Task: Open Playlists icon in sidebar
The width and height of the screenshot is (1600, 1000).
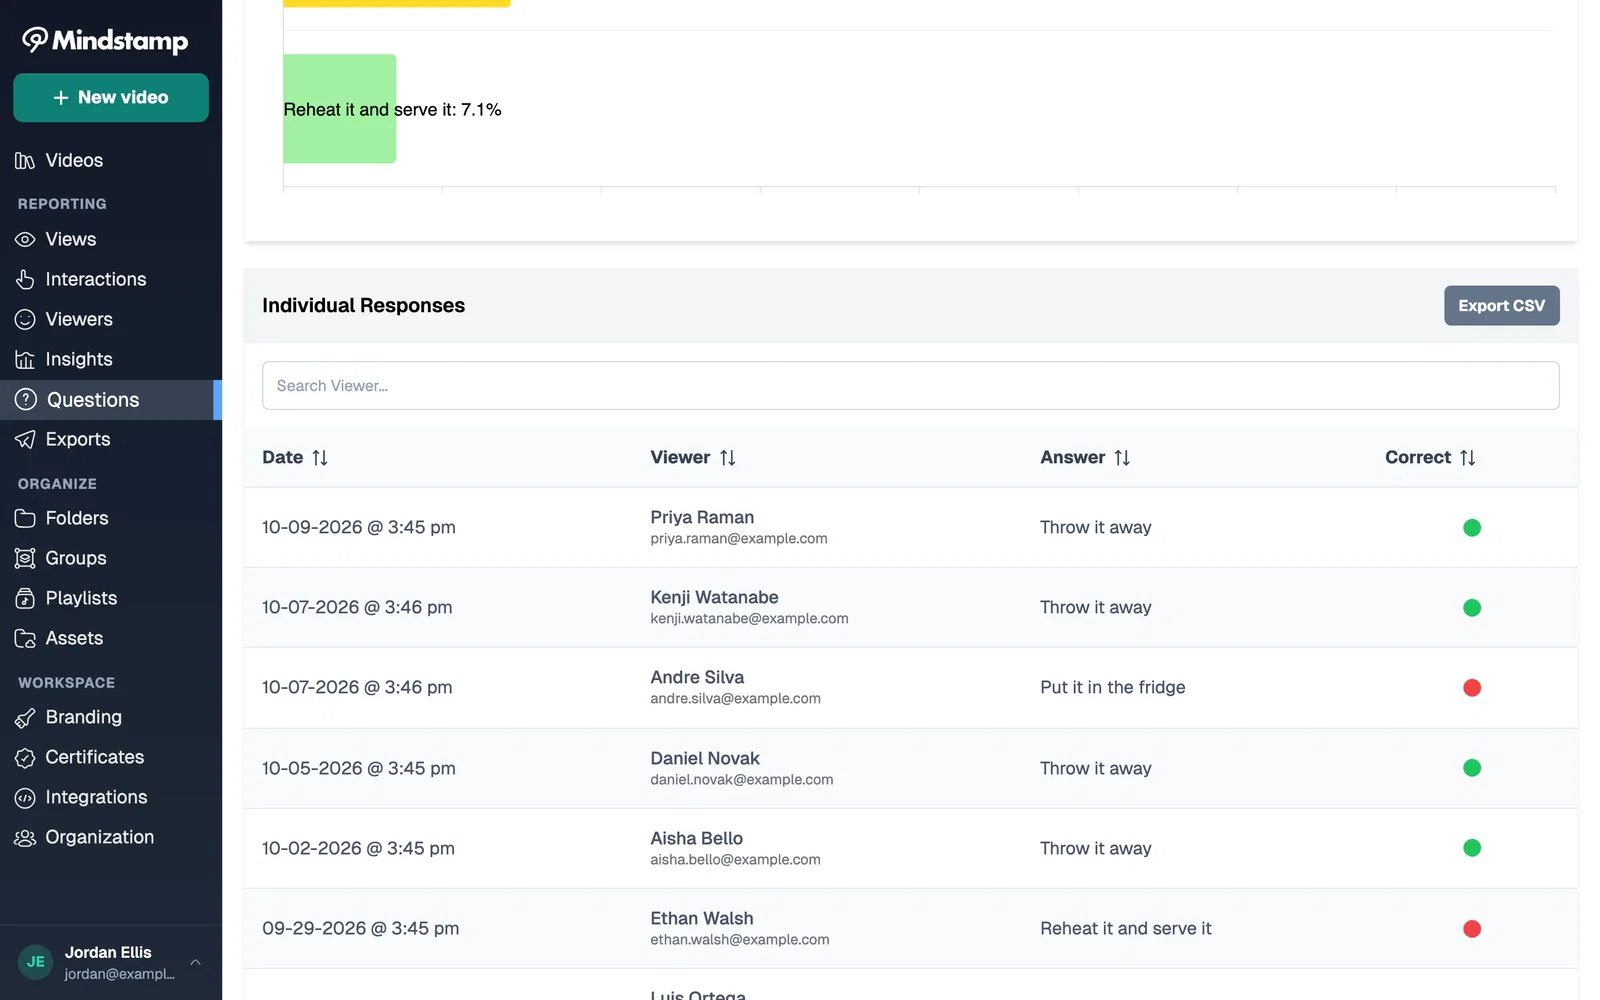Action: pos(25,599)
